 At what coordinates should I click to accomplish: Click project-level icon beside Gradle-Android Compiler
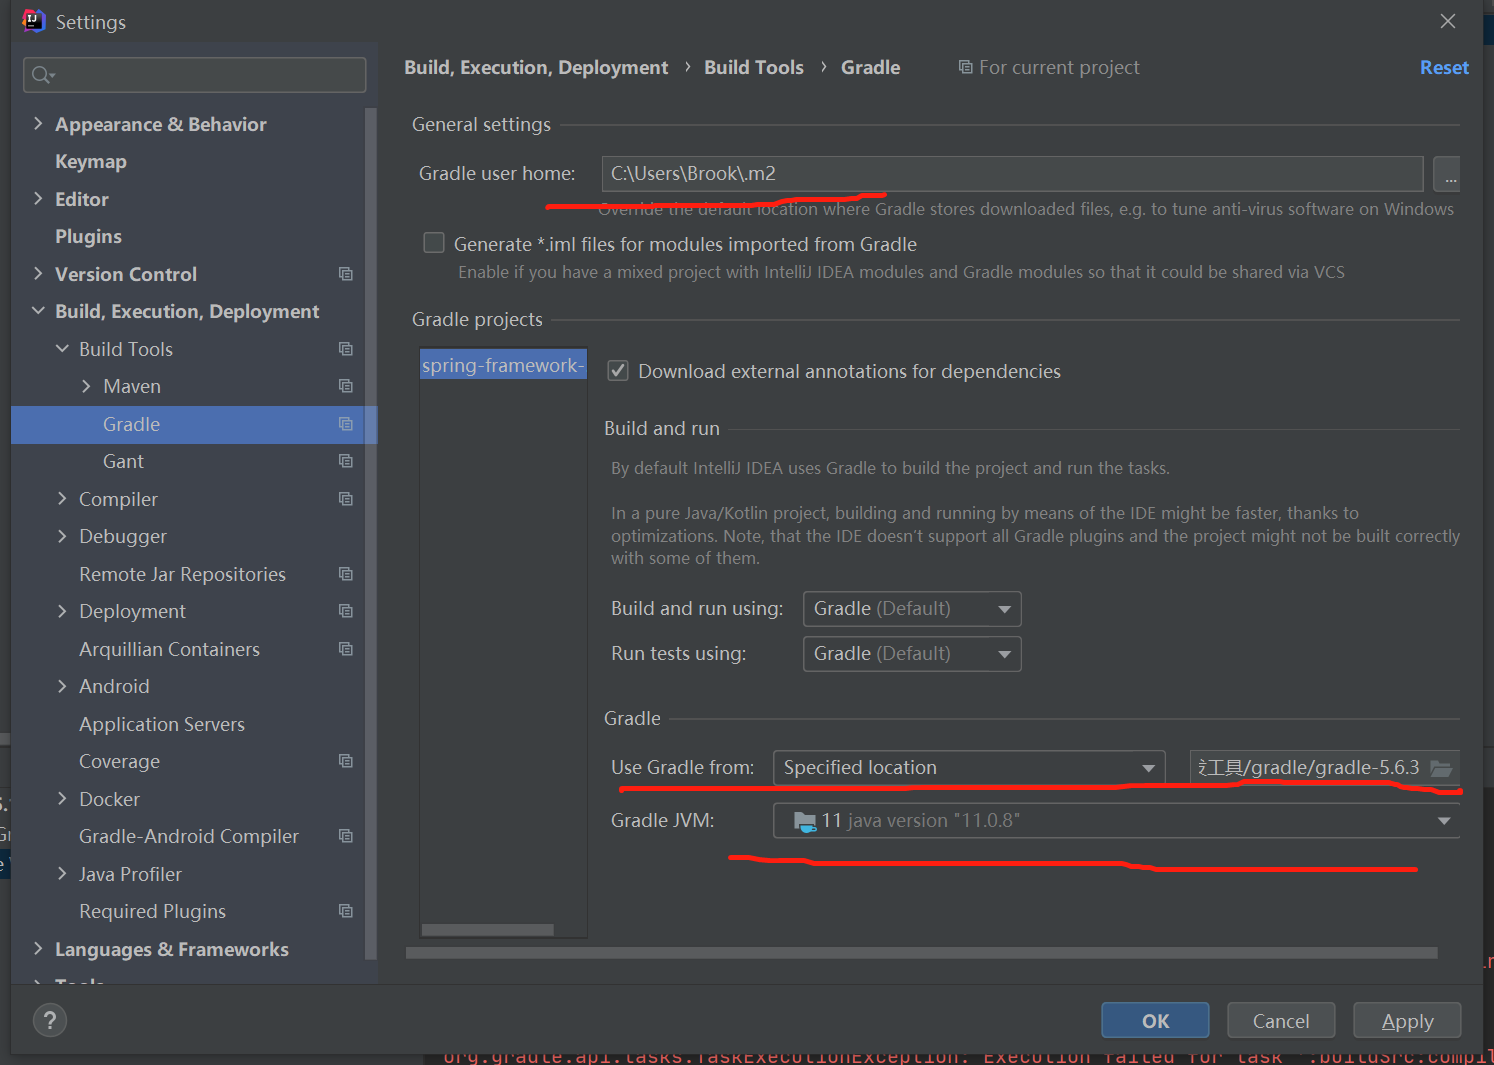[346, 836]
